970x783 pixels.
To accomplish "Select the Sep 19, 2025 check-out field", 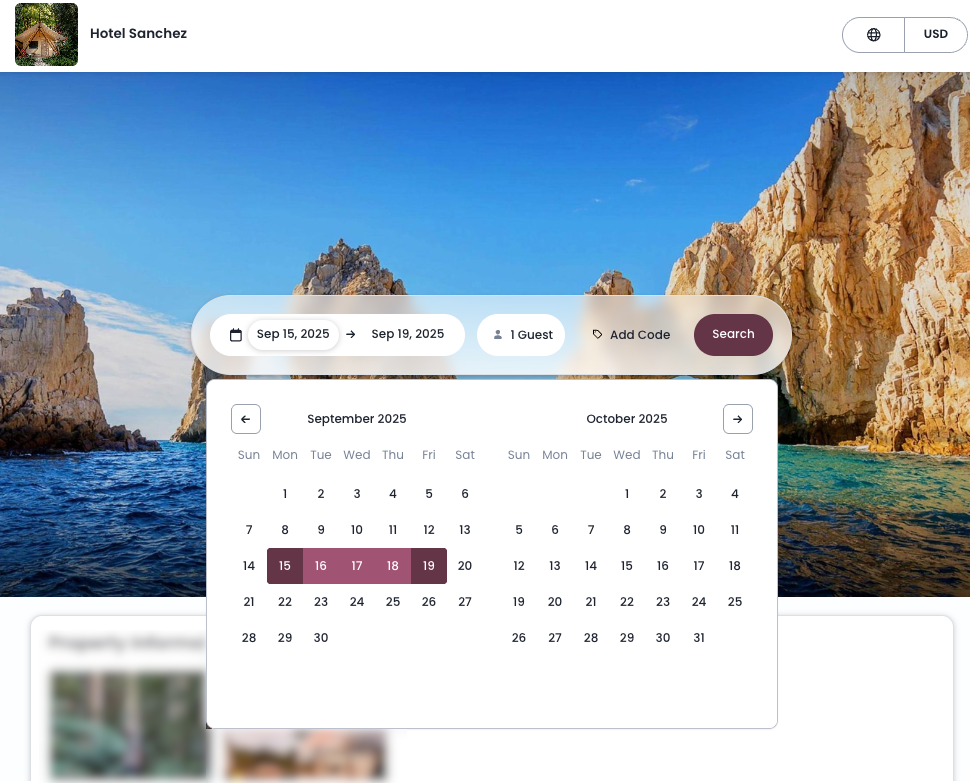I will click(407, 334).
